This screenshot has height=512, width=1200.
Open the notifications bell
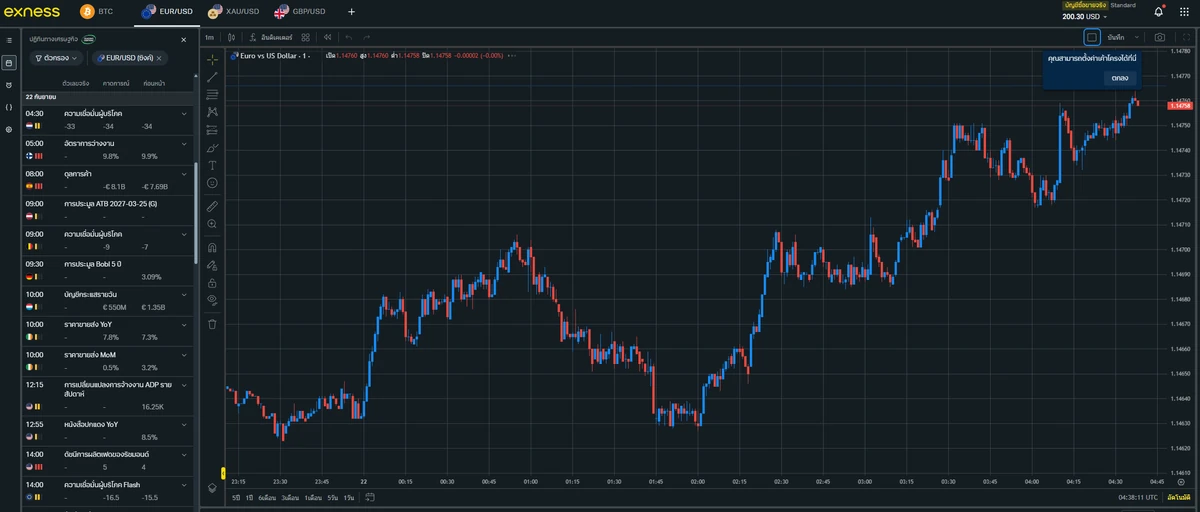tap(1158, 12)
